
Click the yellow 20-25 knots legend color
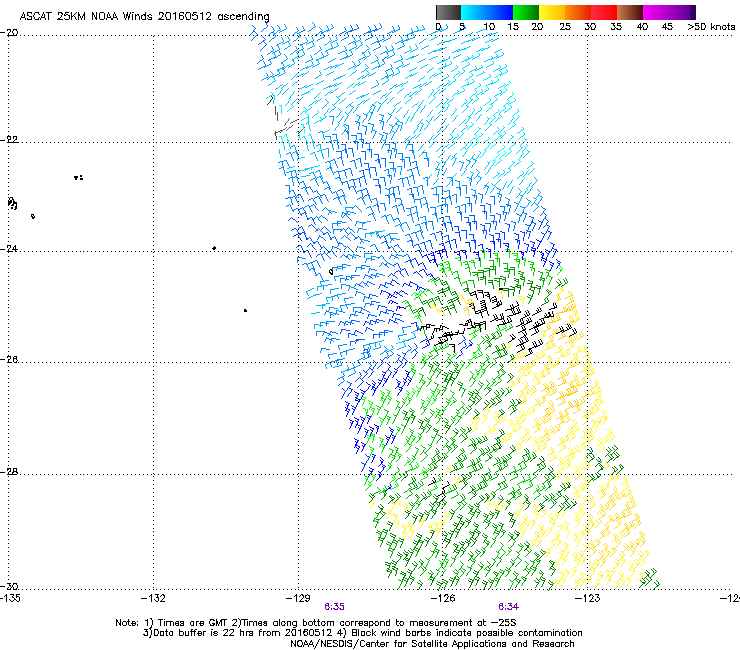[552, 12]
